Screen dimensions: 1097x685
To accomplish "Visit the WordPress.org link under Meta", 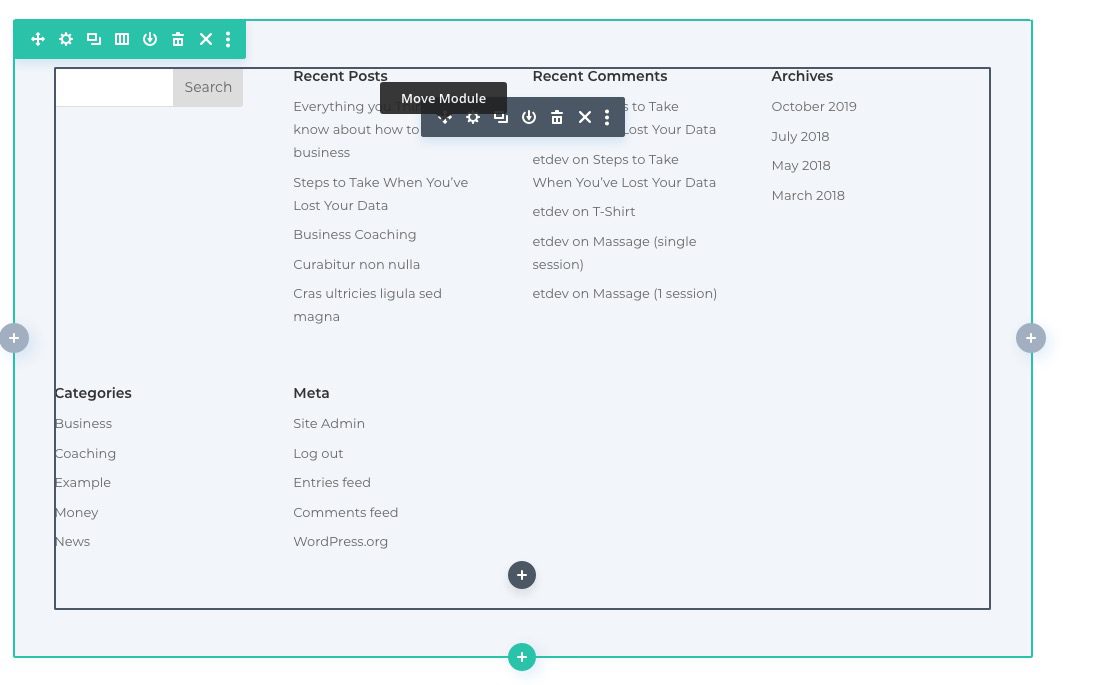I will tap(340, 541).
